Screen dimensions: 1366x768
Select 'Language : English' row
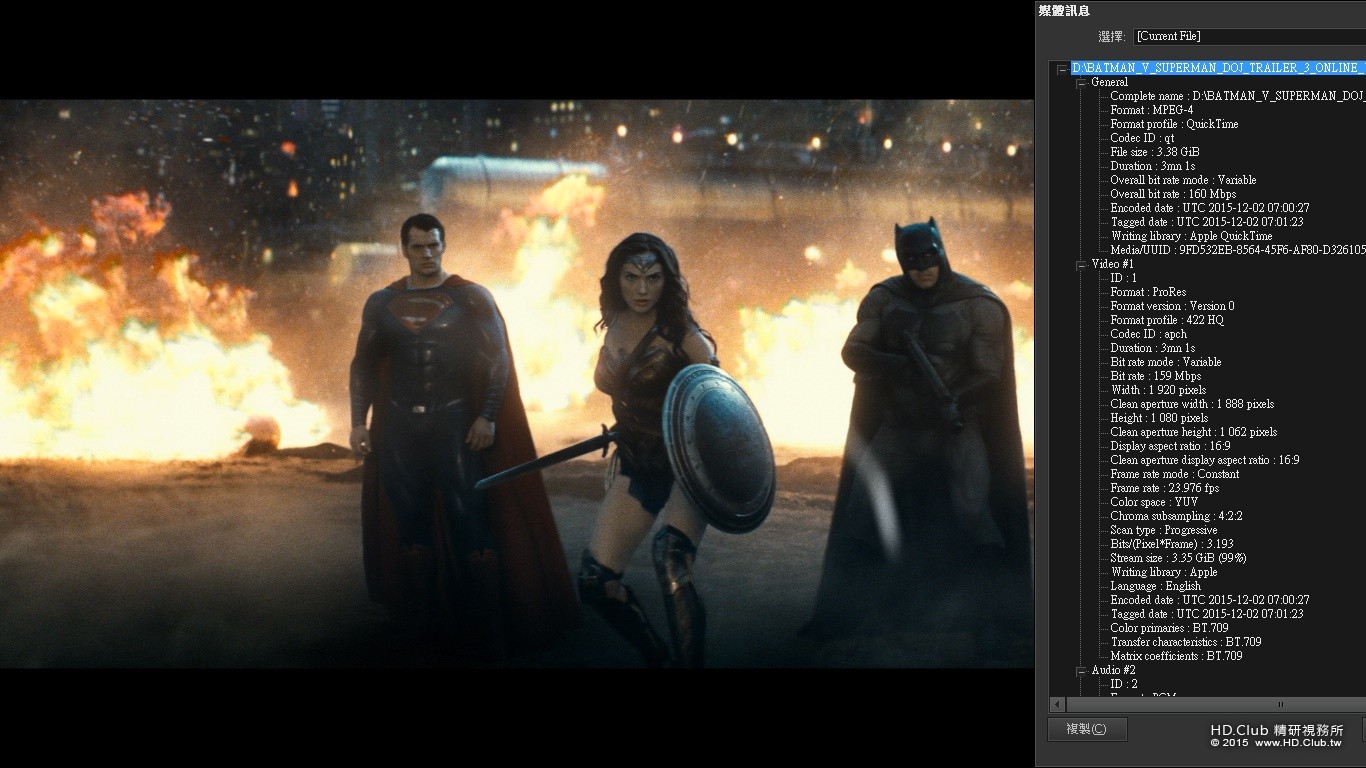1156,586
